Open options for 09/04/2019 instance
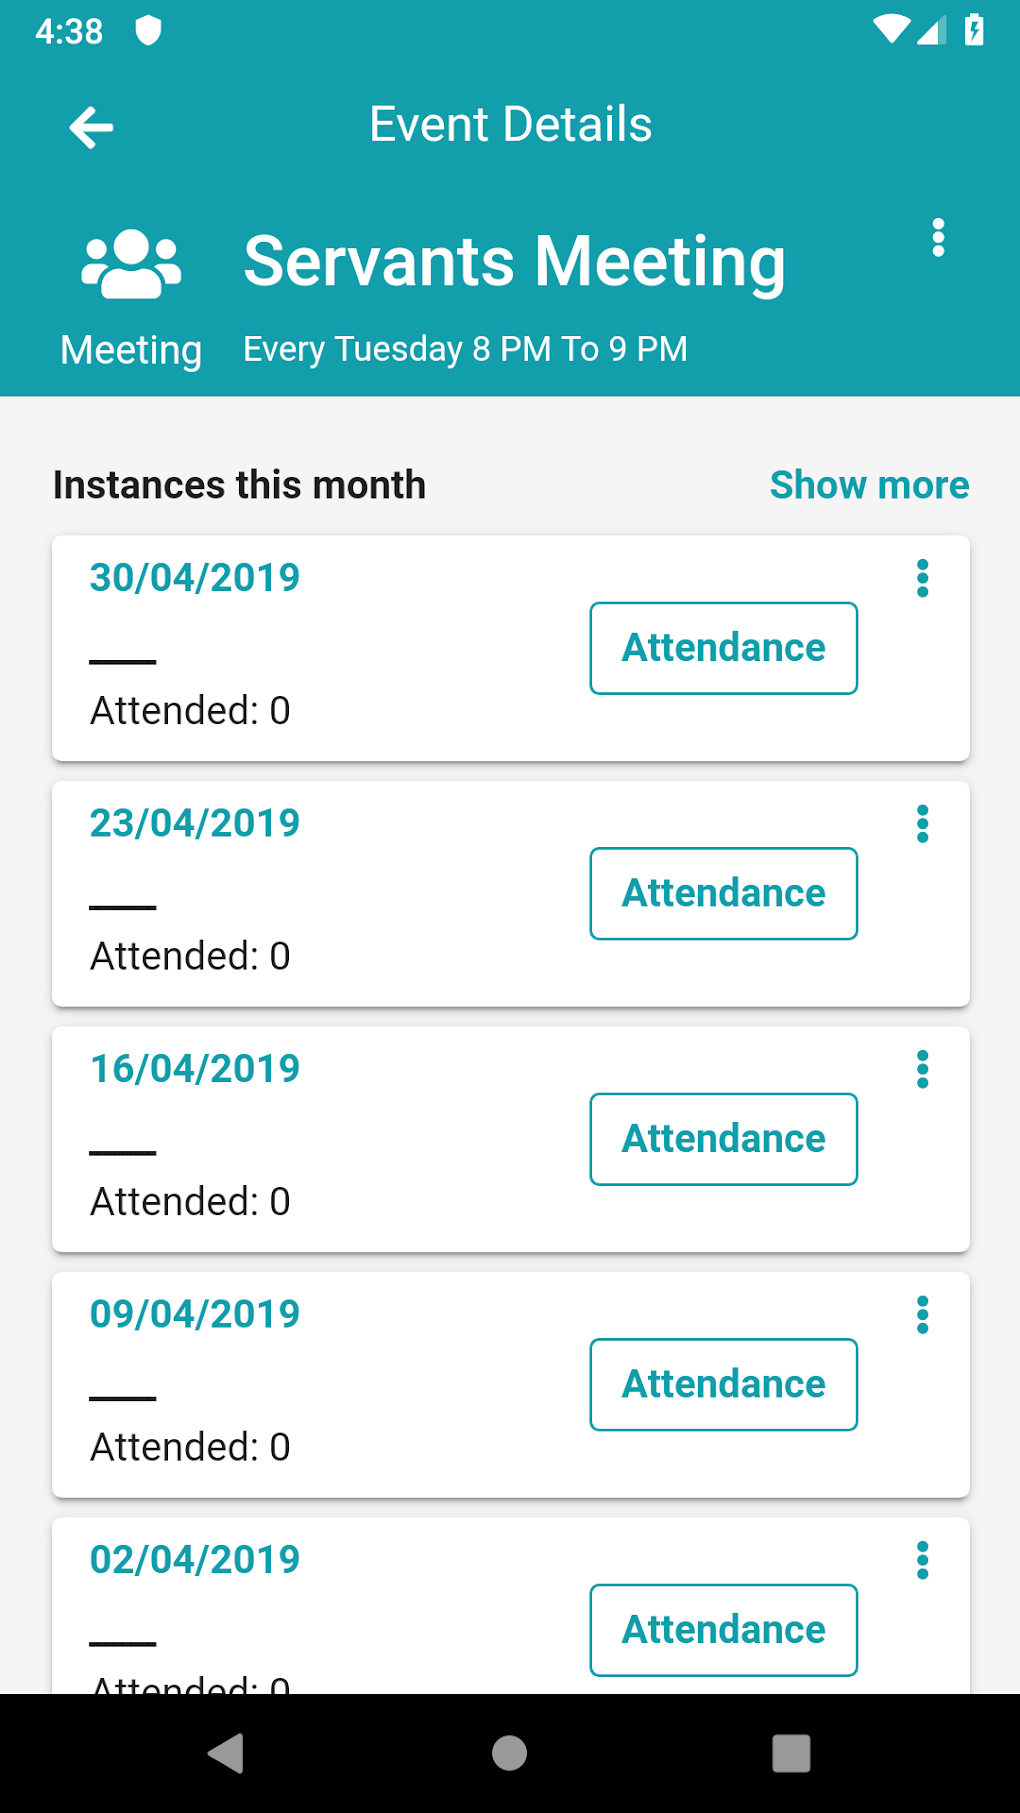Viewport: 1020px width, 1813px height. [x=922, y=1315]
